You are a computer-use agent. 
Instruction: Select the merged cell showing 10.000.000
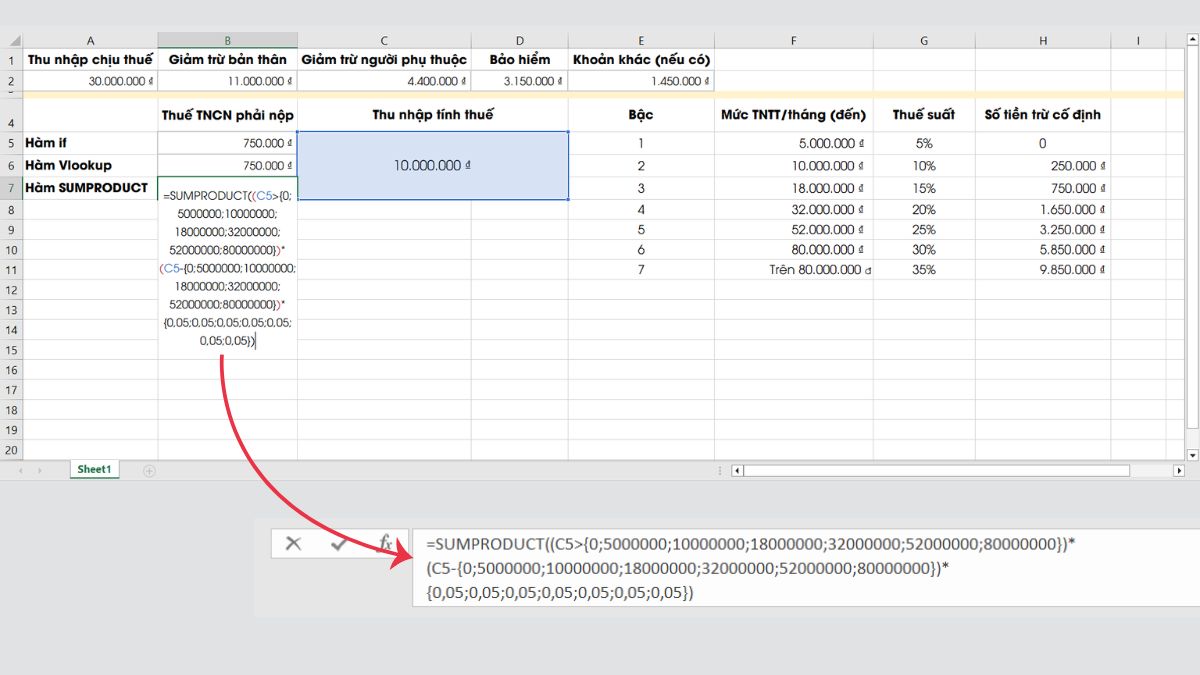(433, 165)
